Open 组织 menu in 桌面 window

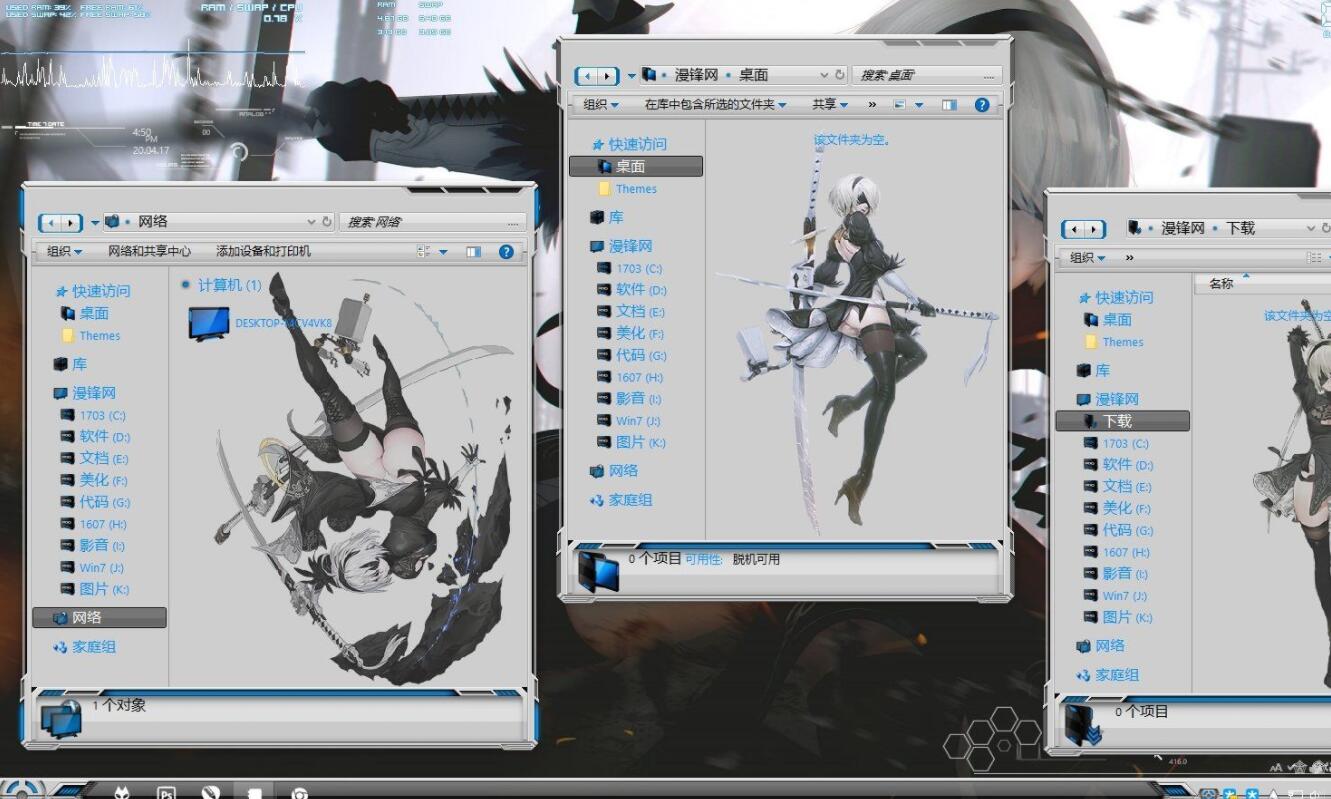pos(601,104)
